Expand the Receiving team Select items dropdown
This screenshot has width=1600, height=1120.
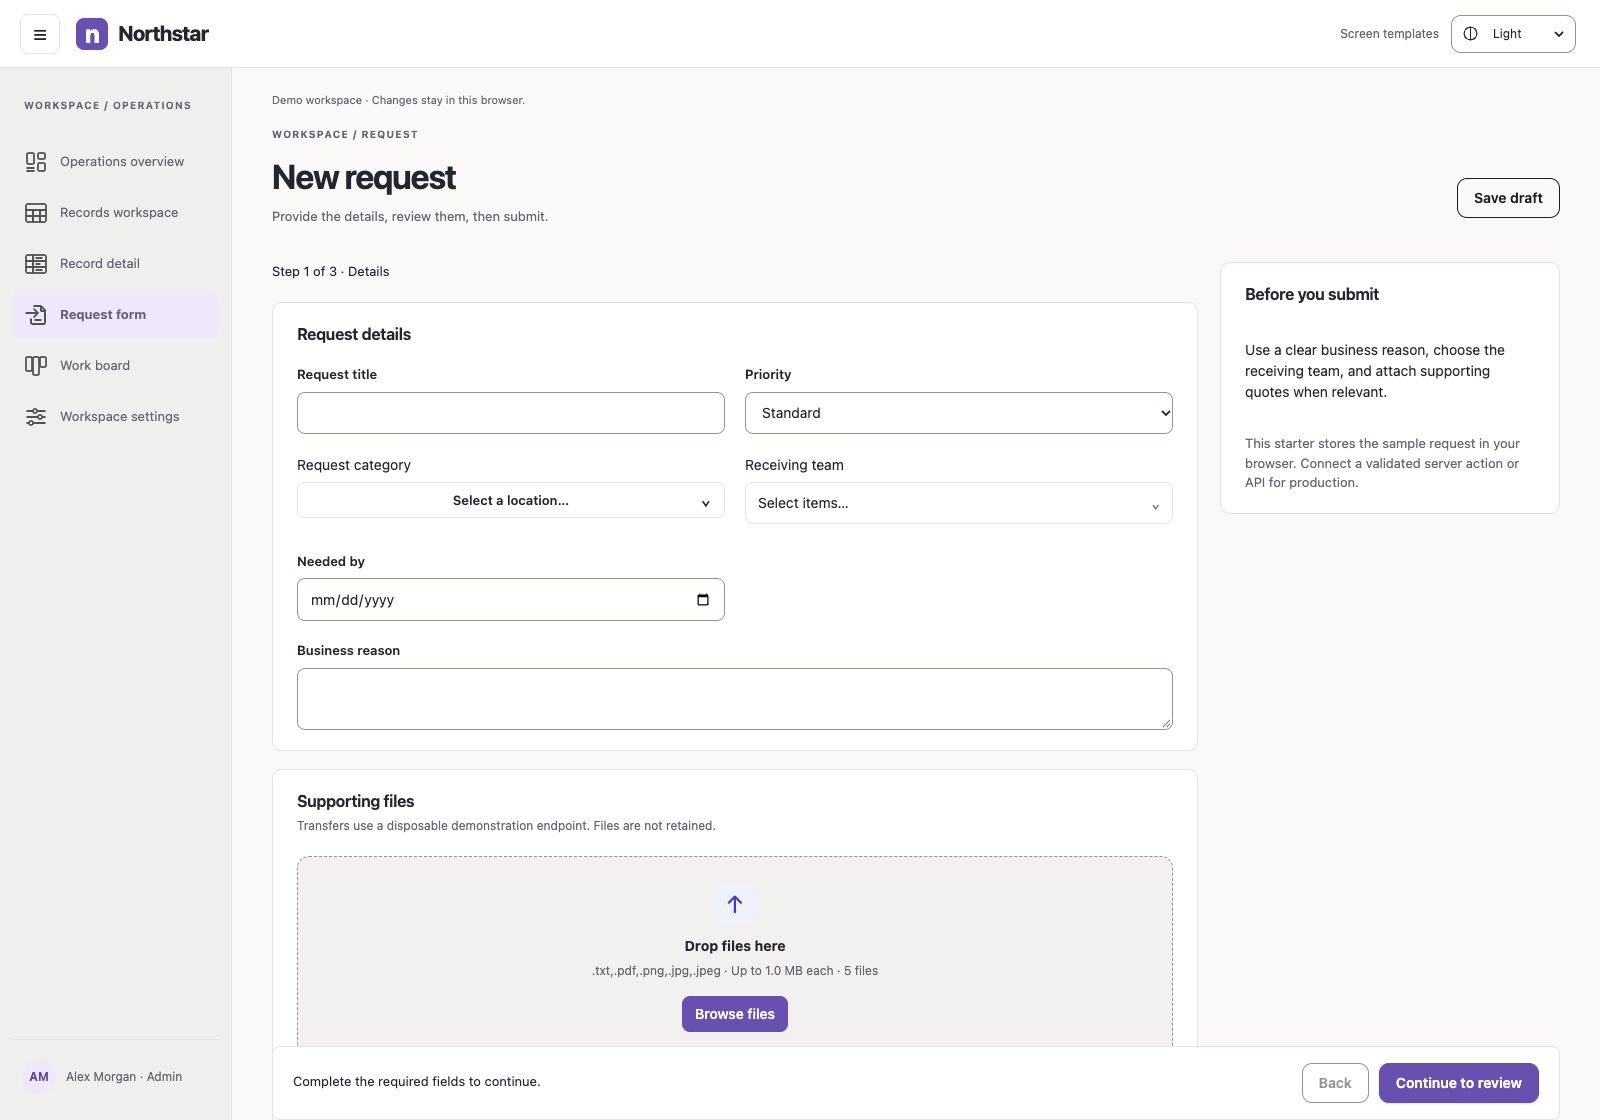pos(959,503)
